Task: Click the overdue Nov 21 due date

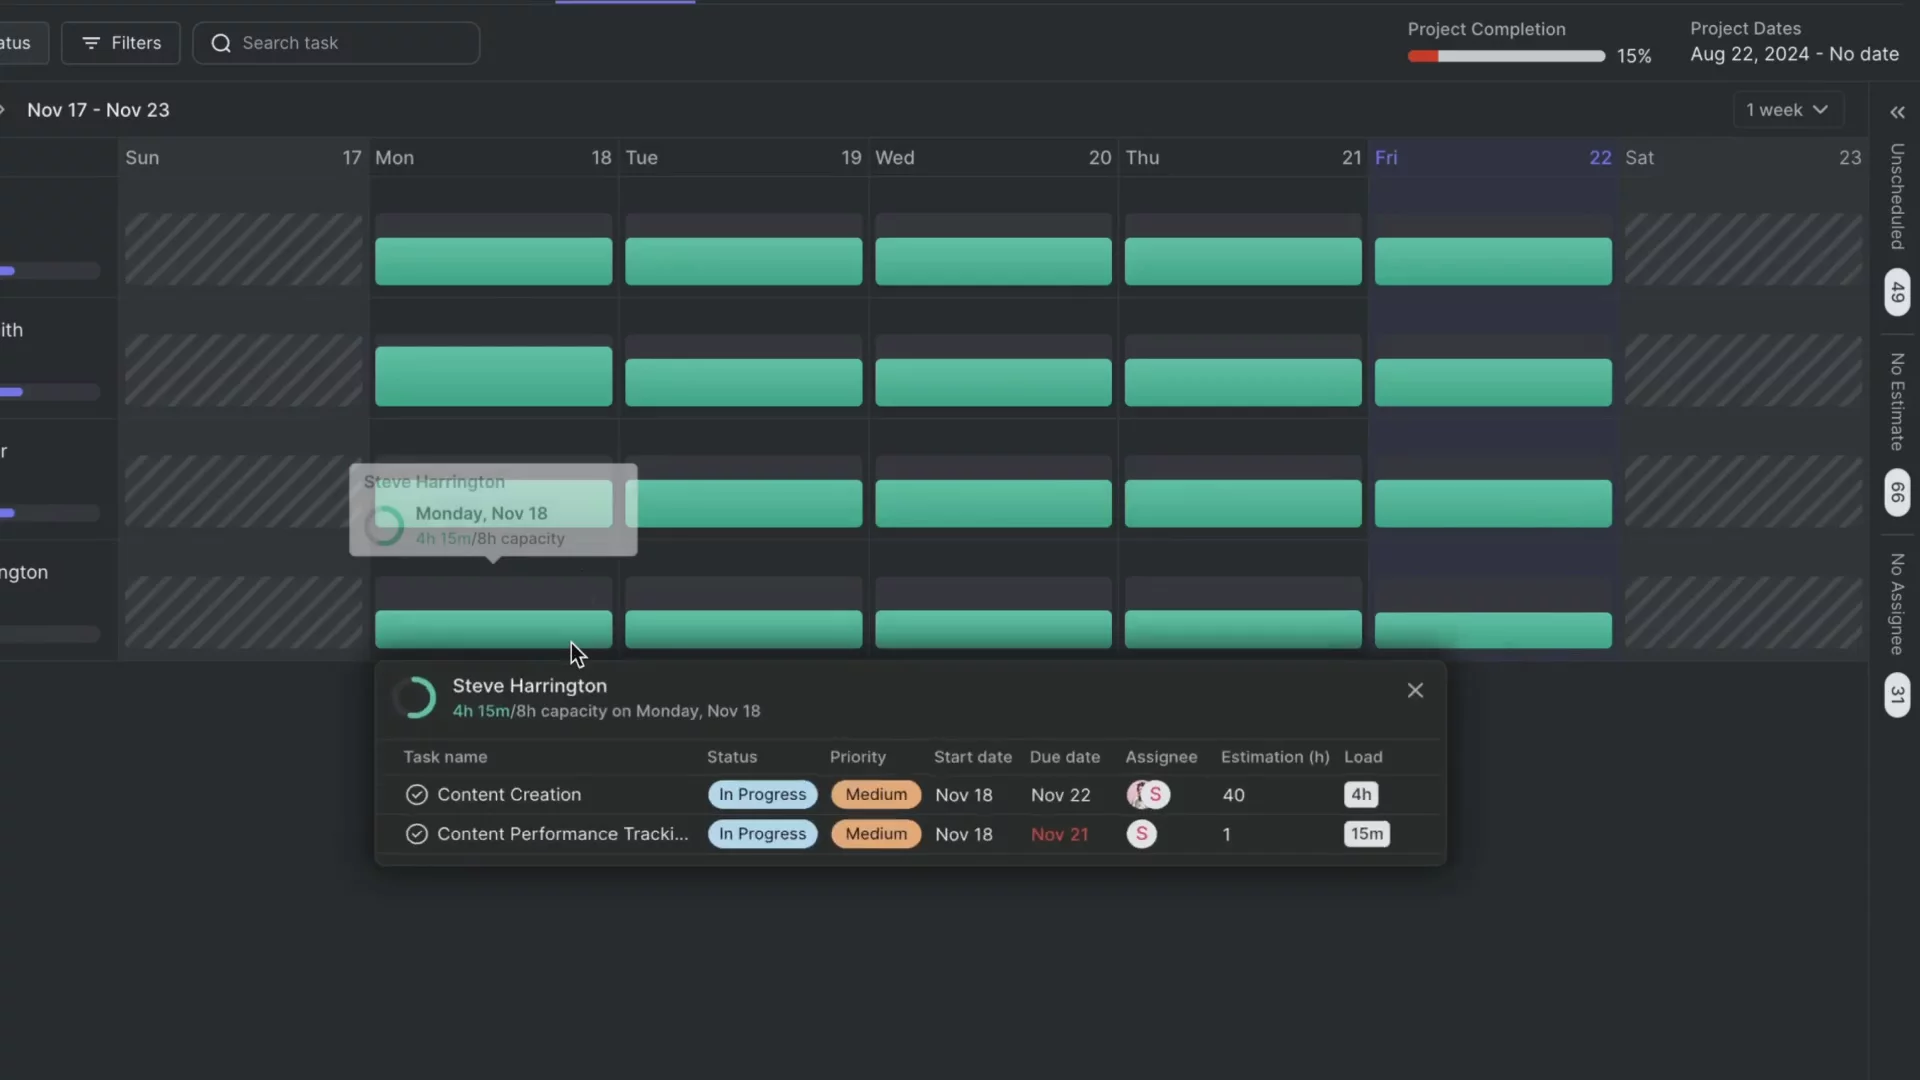Action: 1059,834
